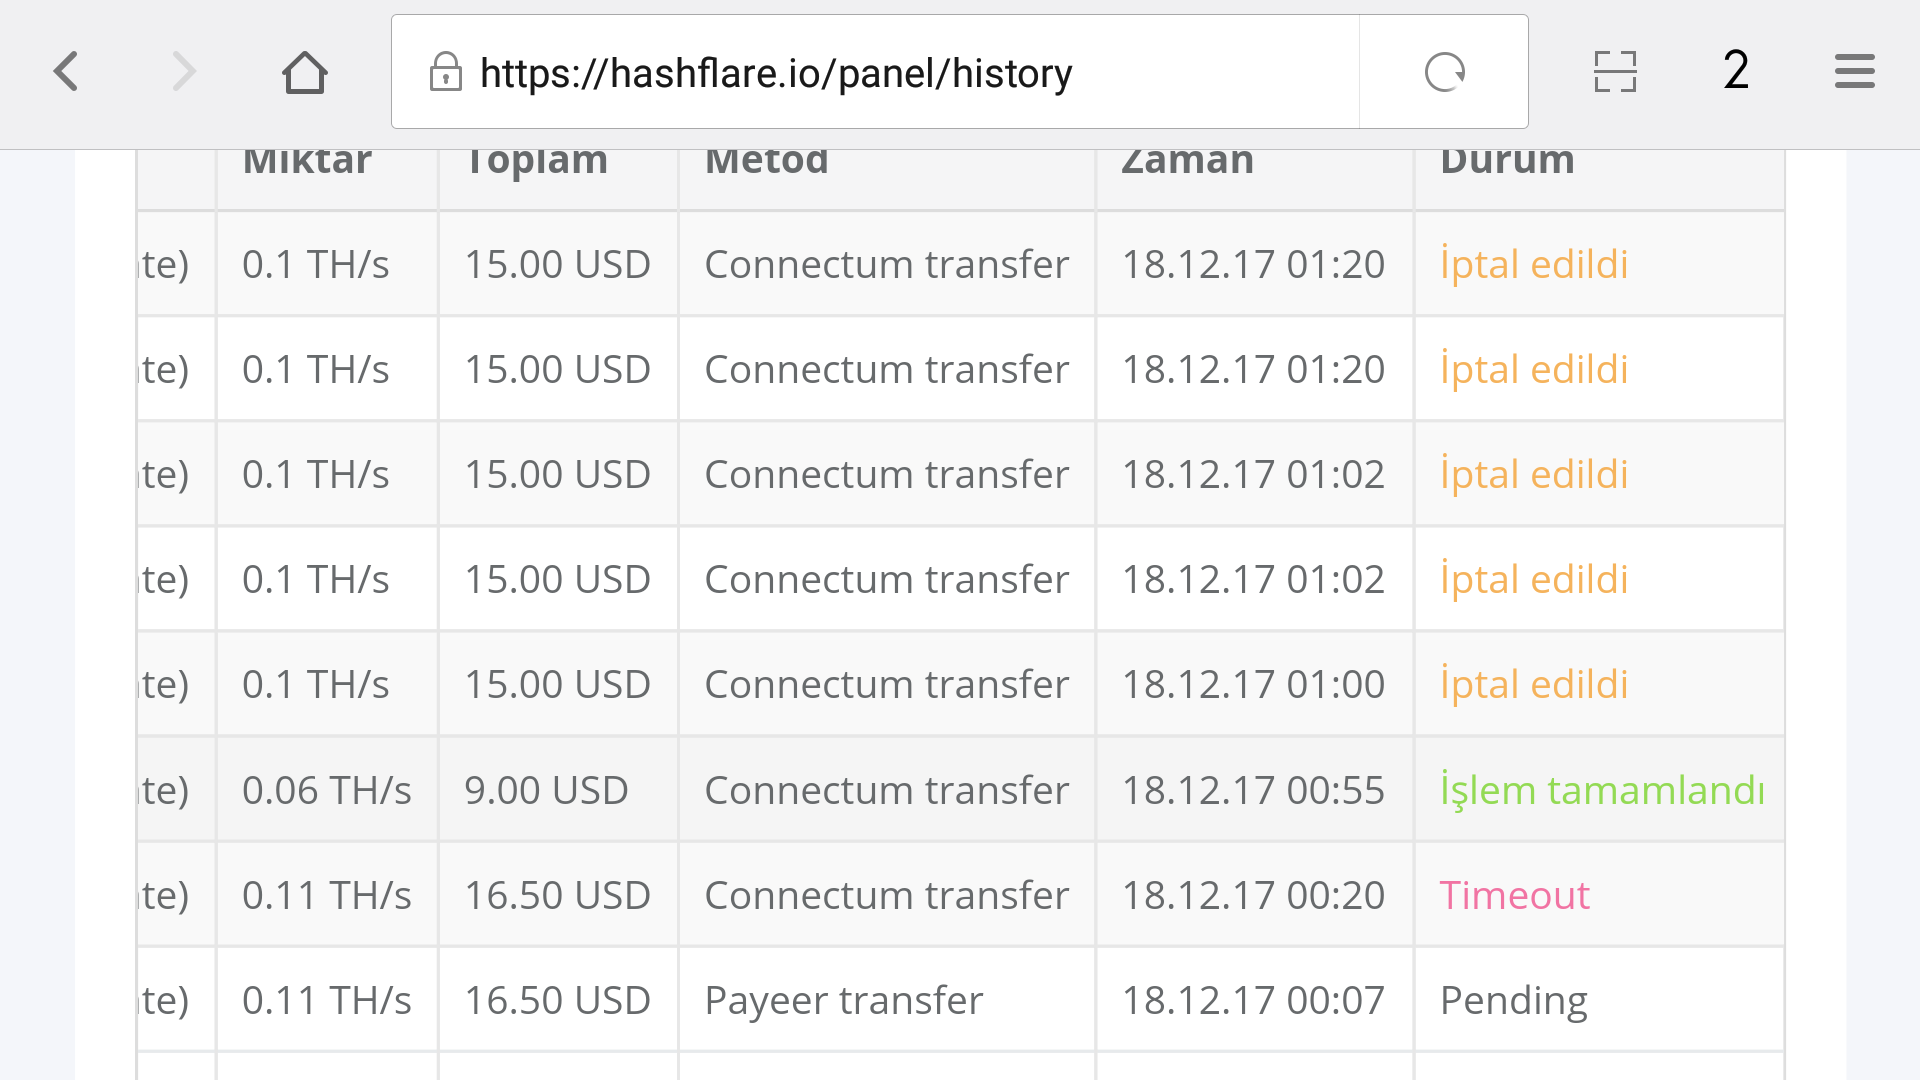The image size is (1920, 1080).
Task: Select the Metod column header
Action: point(767,160)
